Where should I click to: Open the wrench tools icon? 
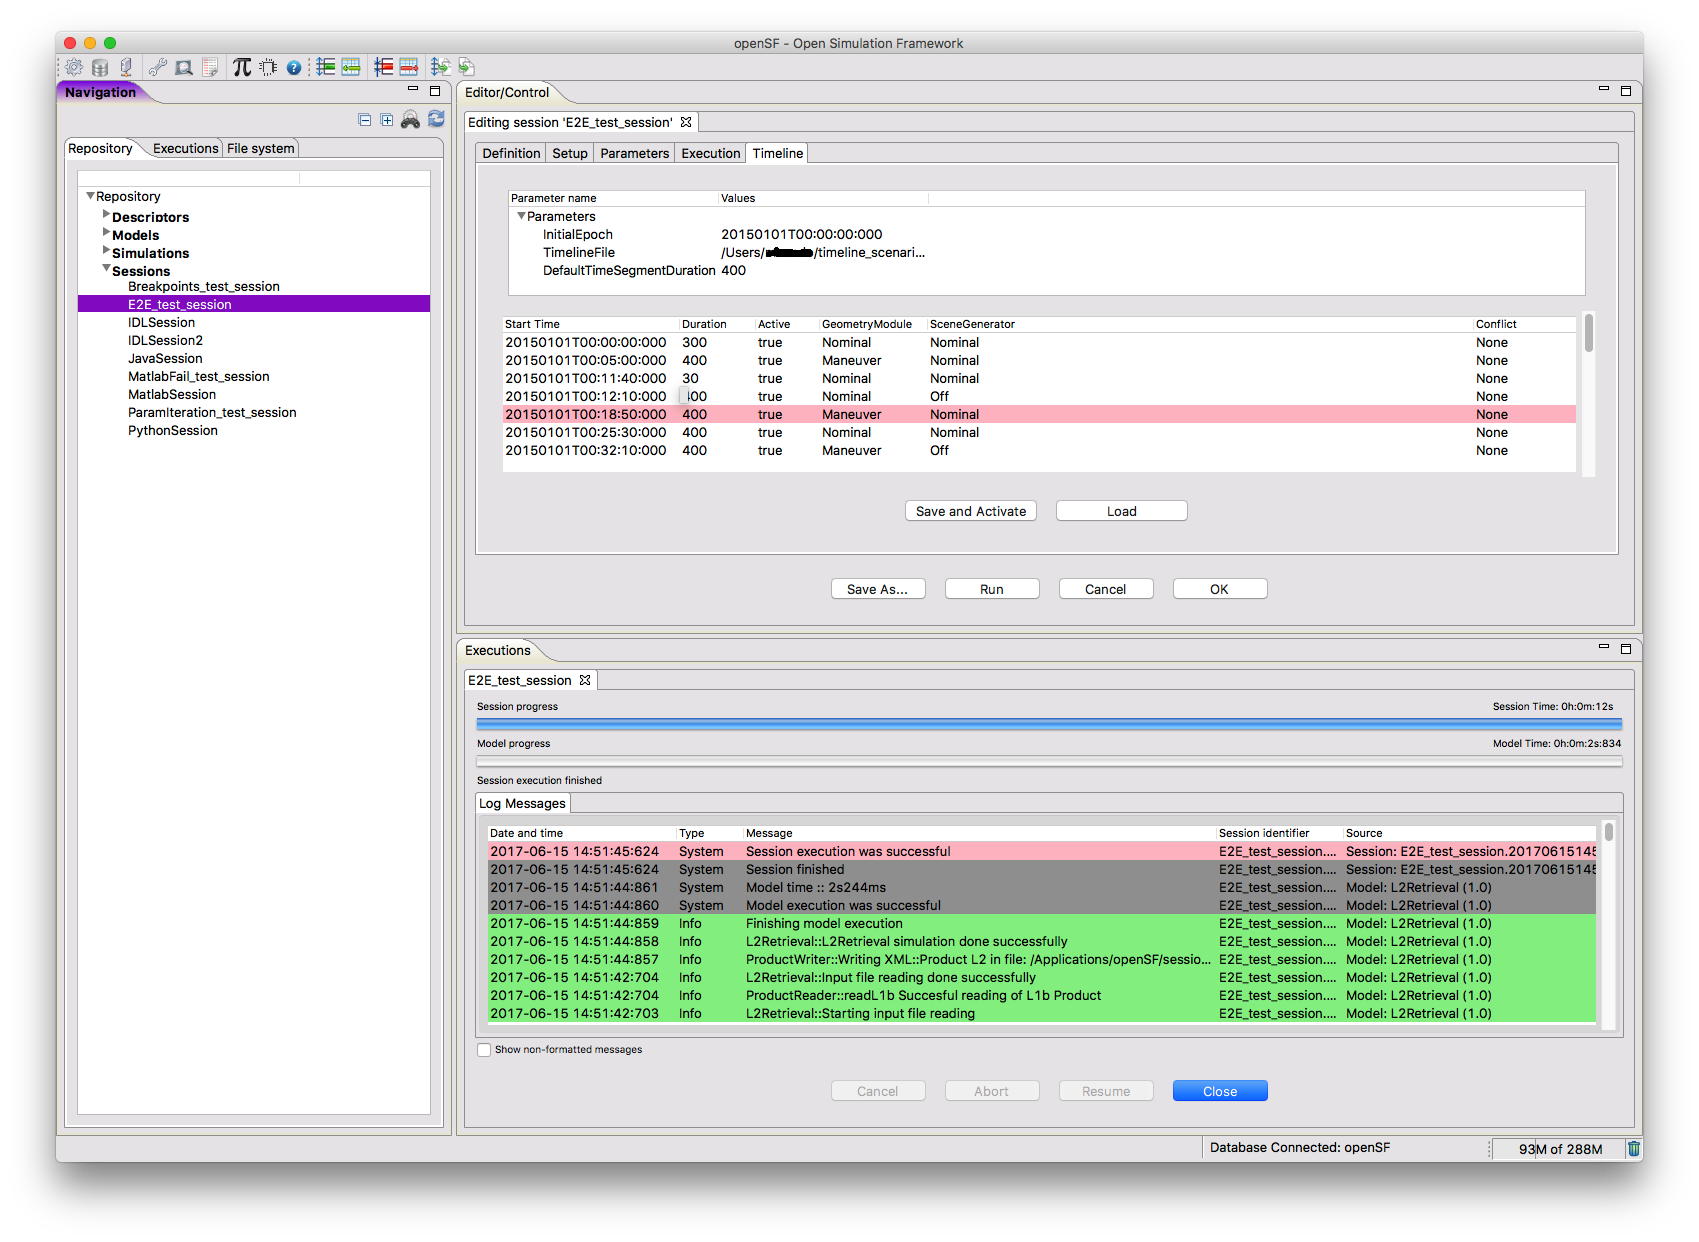tap(157, 68)
